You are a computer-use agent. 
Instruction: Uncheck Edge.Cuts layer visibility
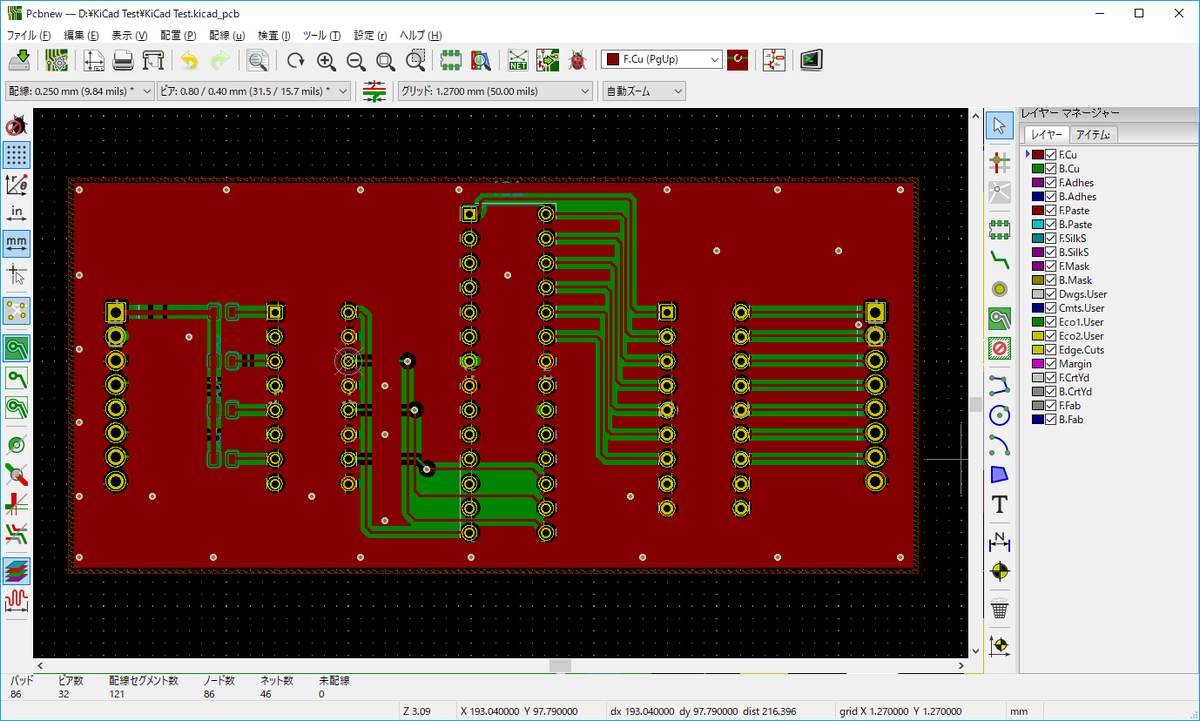(1051, 350)
